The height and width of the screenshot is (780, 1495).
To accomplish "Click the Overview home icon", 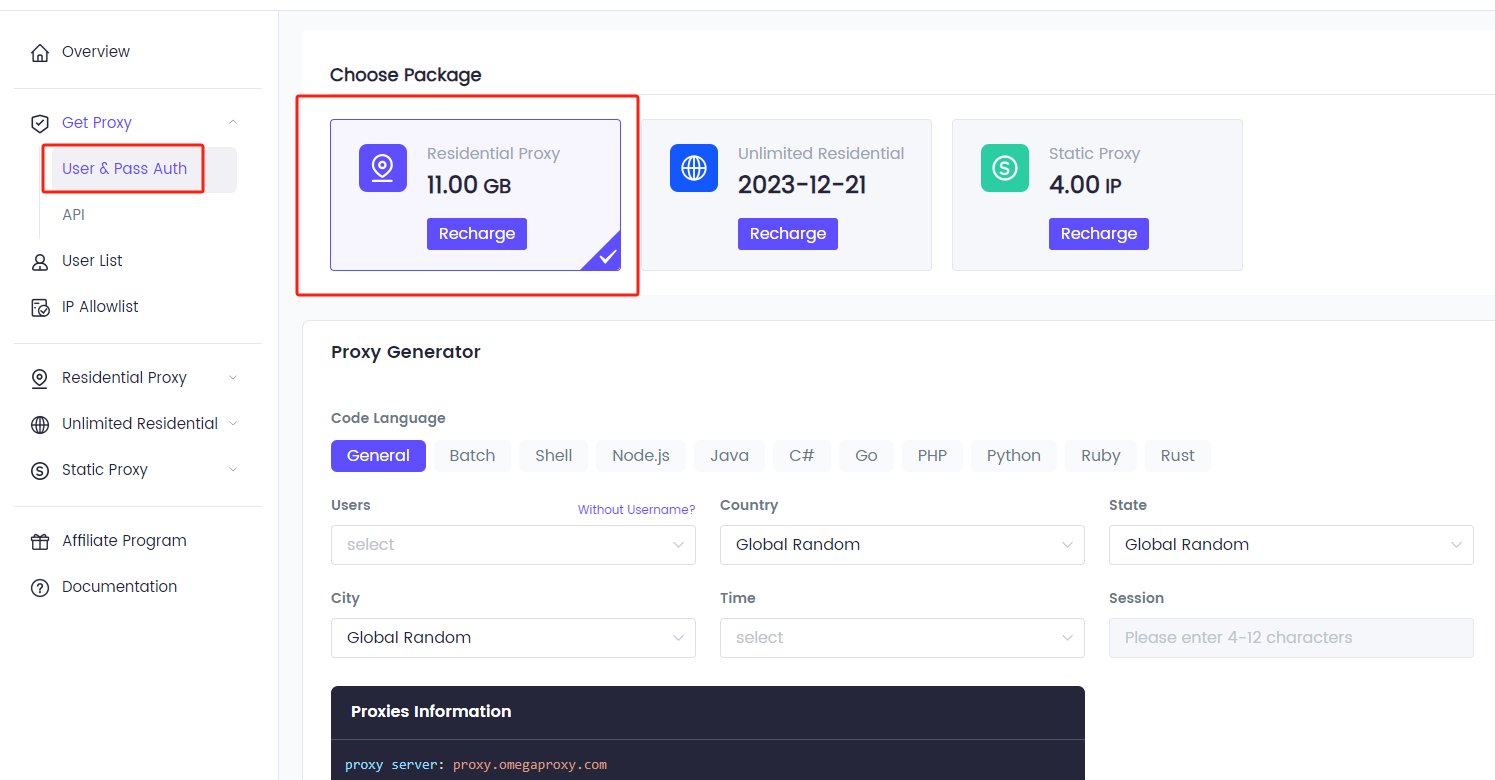I will pos(40,53).
